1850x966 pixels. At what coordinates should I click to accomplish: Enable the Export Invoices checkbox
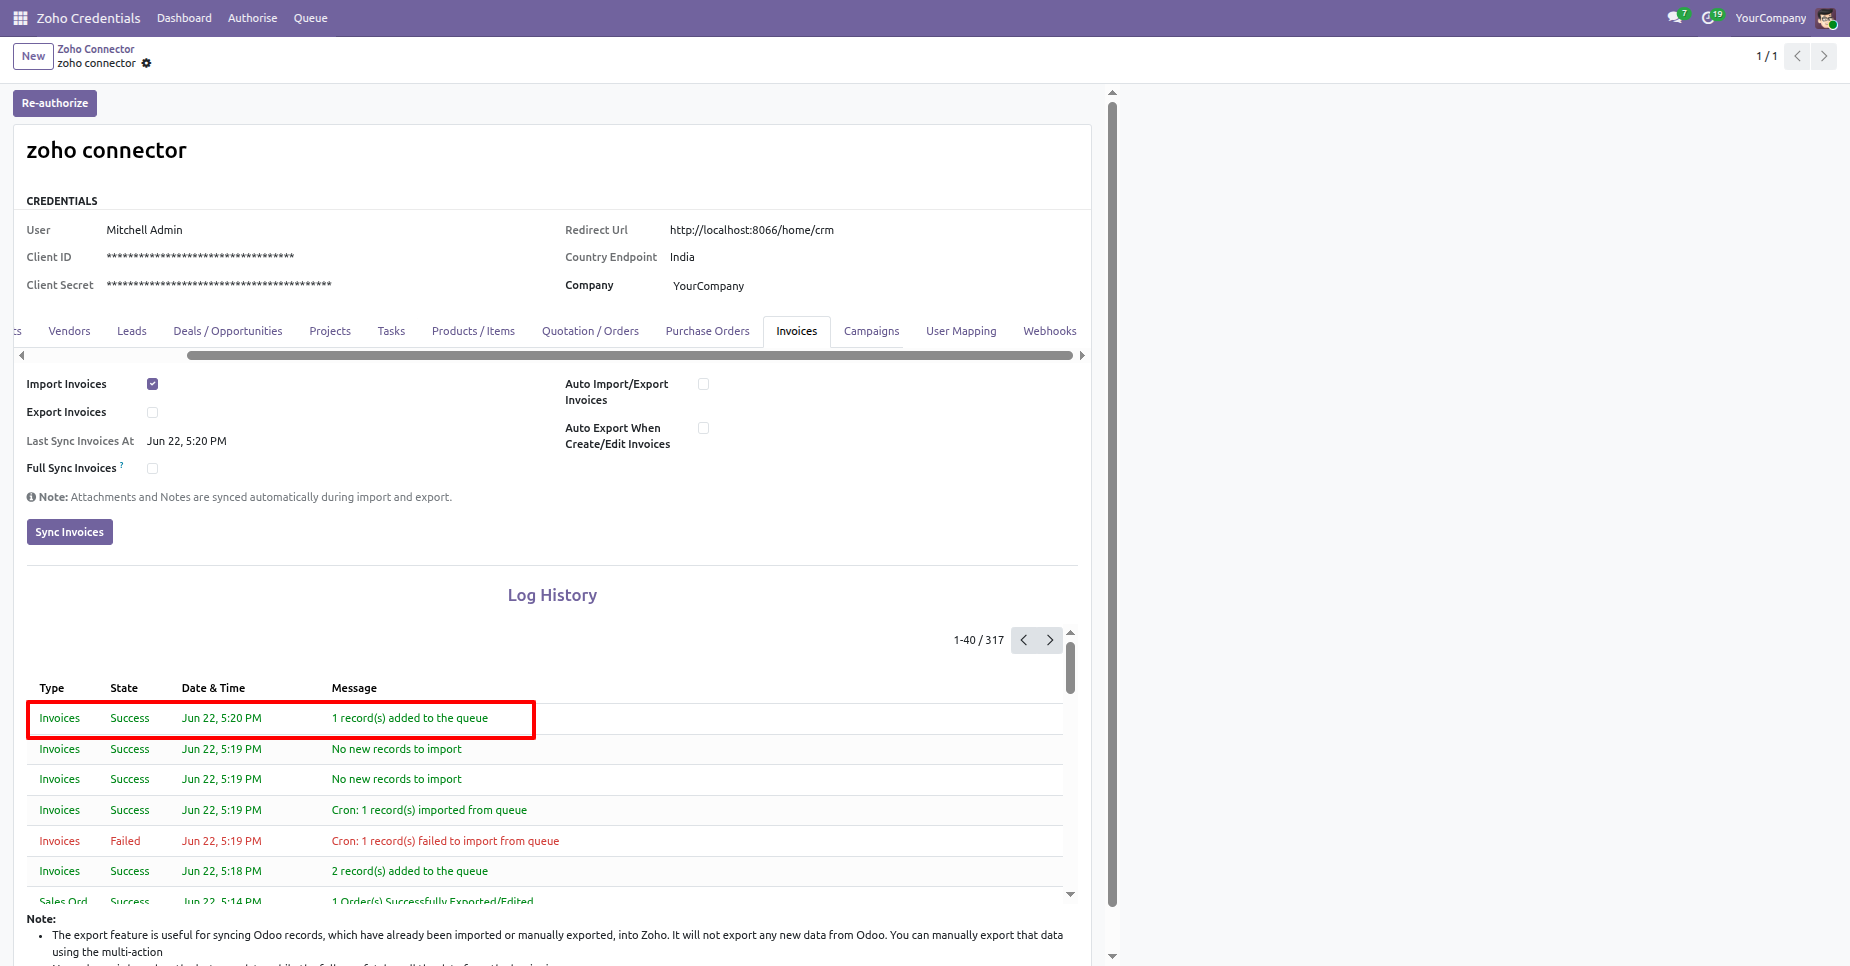coord(152,412)
